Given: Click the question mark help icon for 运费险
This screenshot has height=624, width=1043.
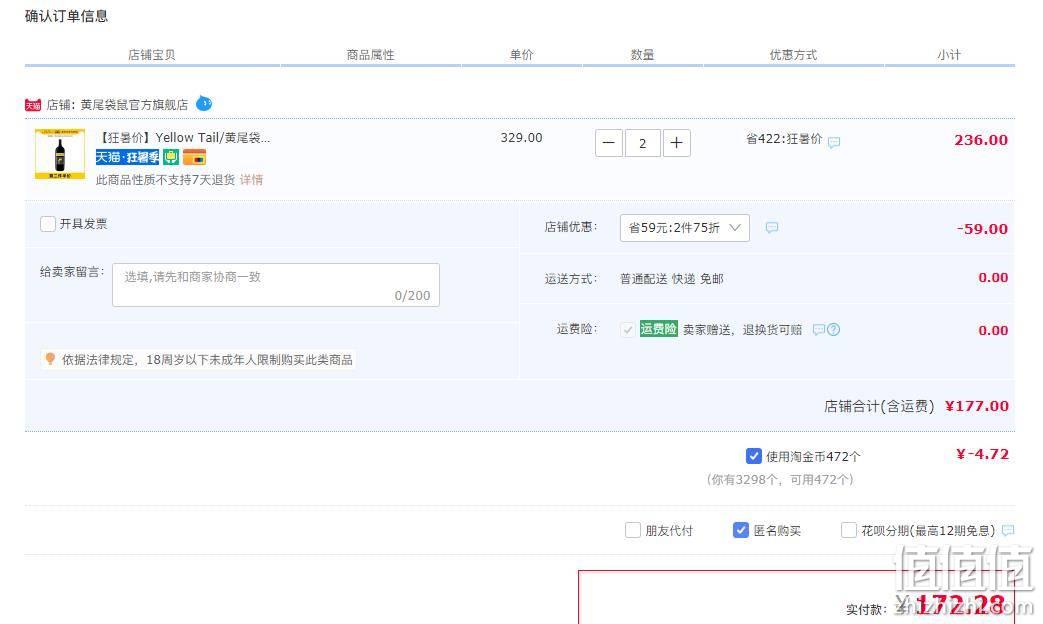Looking at the screenshot, I should coord(833,329).
